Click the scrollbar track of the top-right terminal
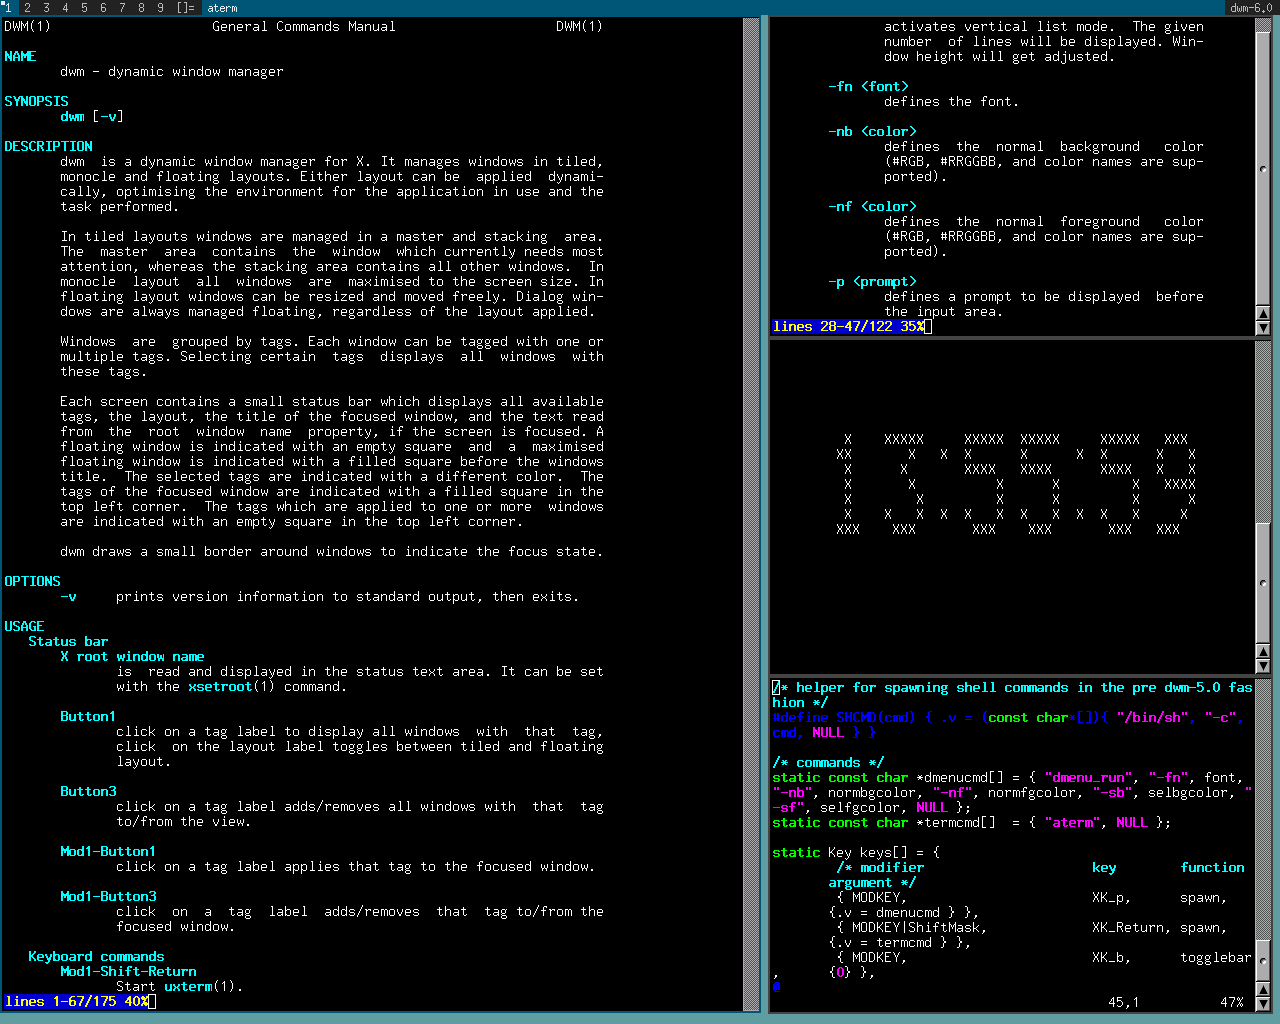This screenshot has width=1280, height=1024. click(1263, 163)
